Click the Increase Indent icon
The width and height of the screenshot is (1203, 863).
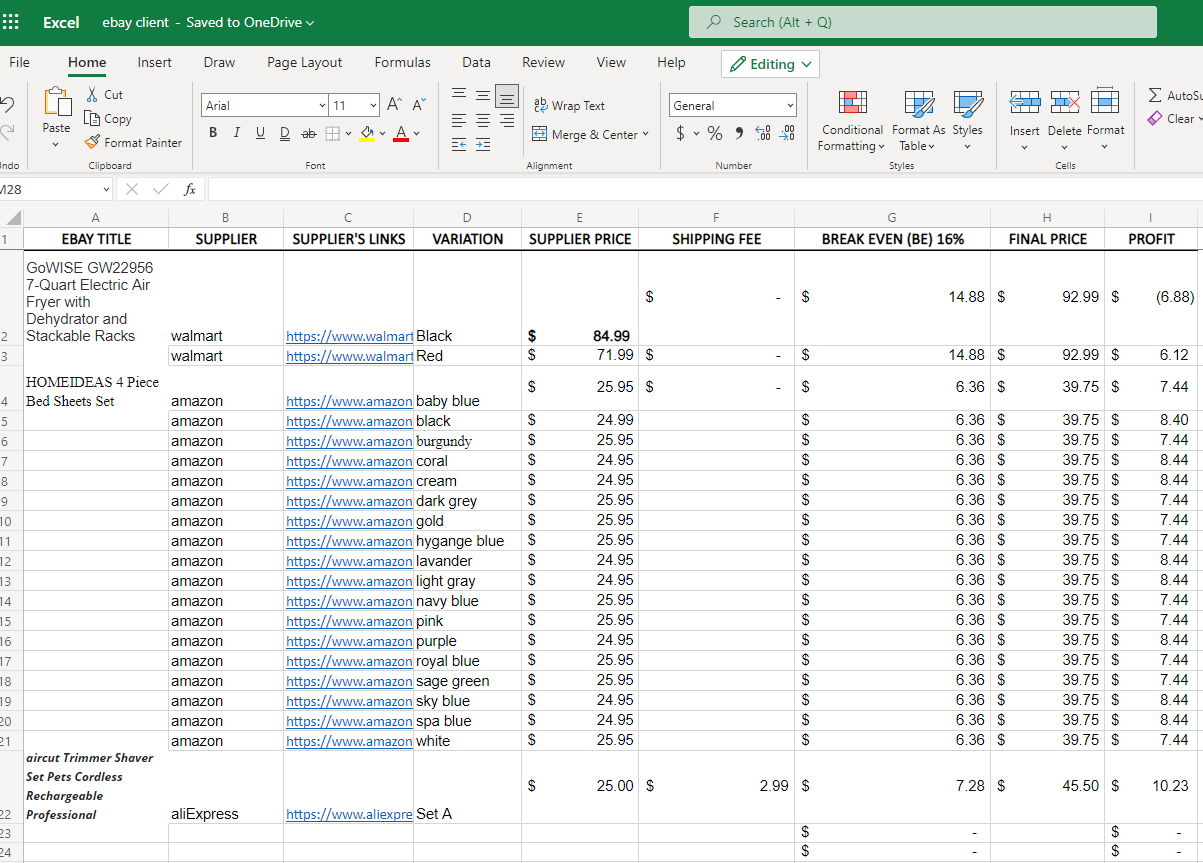483,145
